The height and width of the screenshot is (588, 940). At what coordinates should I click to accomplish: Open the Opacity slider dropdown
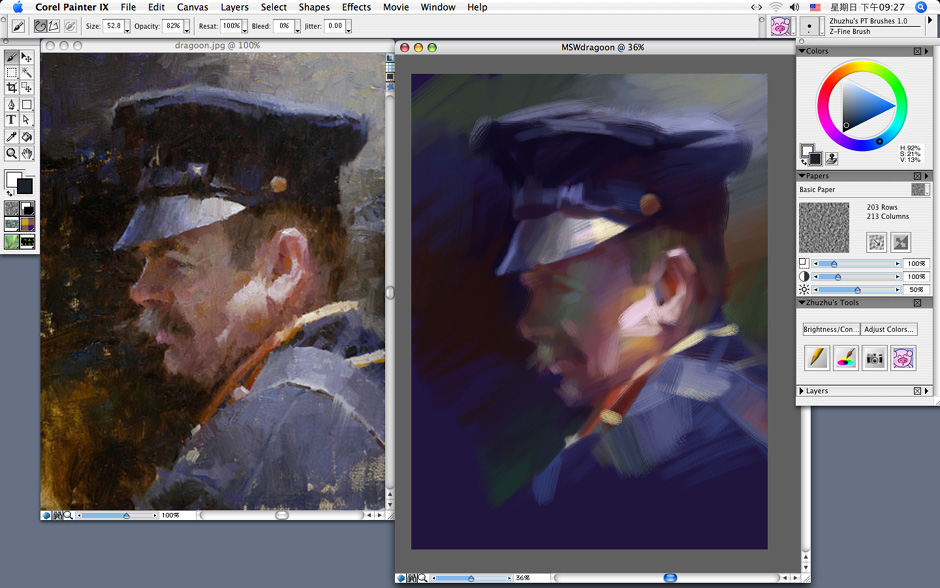186,26
